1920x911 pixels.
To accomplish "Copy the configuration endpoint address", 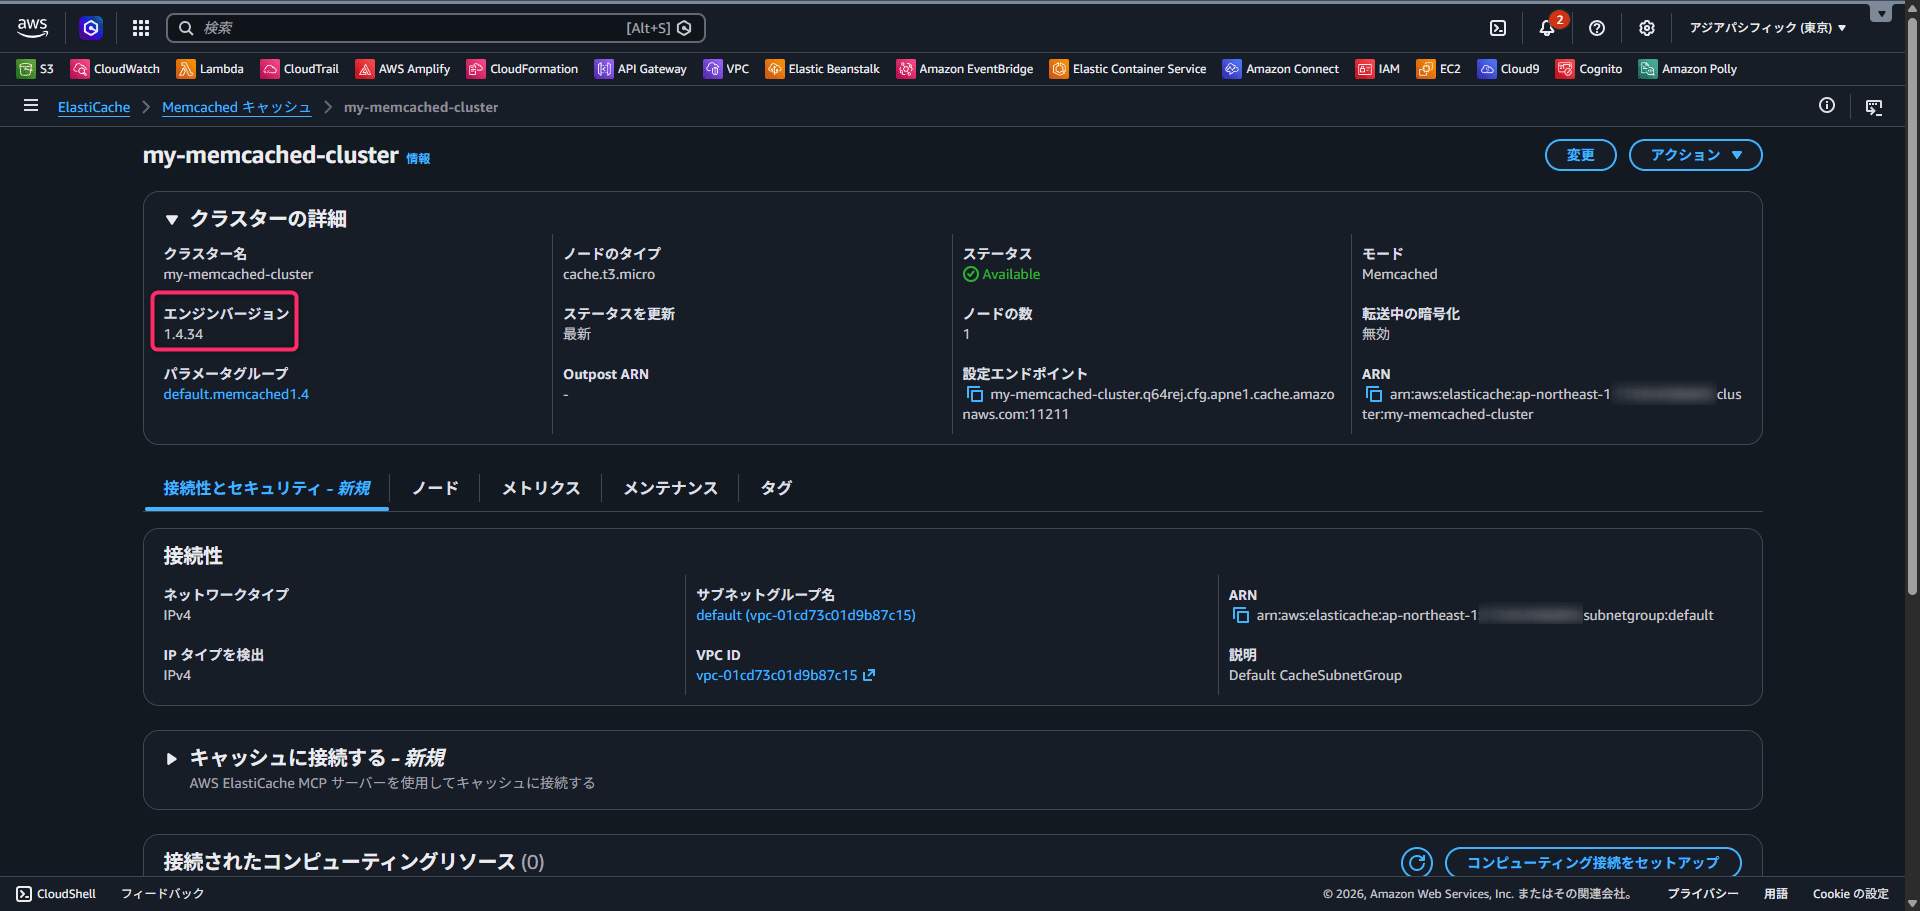I will (975, 395).
